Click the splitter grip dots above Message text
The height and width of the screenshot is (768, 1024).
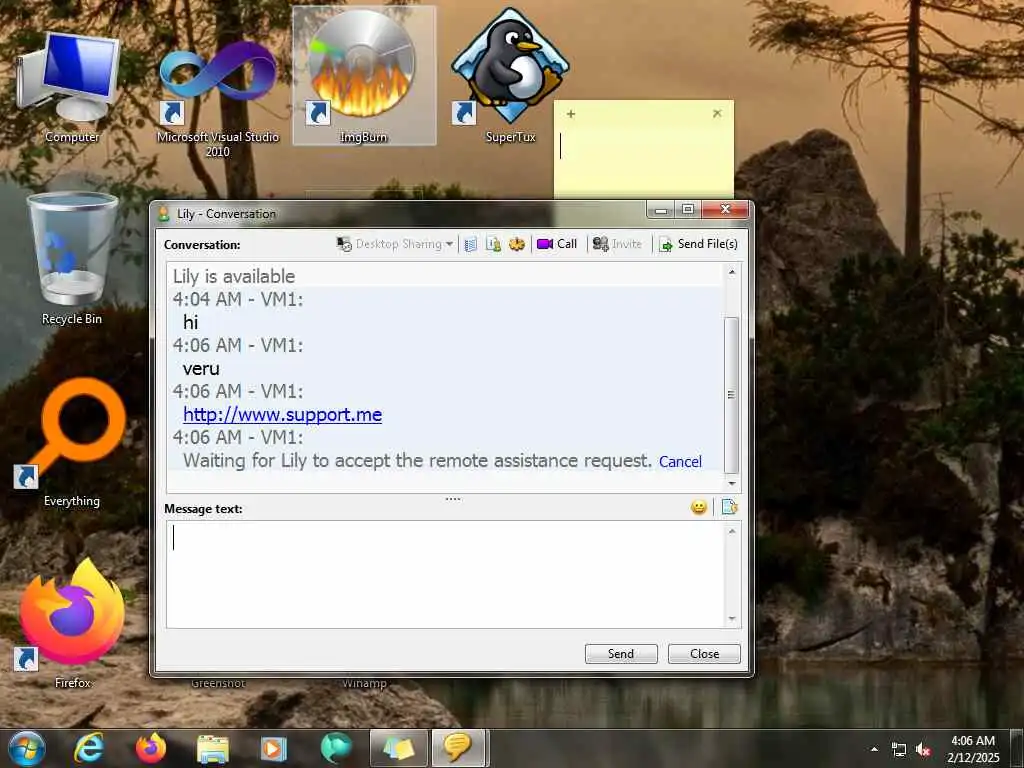[x=453, y=499]
